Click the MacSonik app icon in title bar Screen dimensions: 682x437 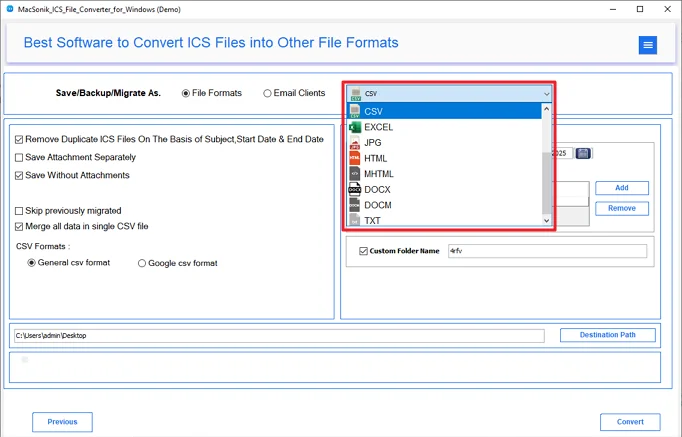[x=10, y=9]
